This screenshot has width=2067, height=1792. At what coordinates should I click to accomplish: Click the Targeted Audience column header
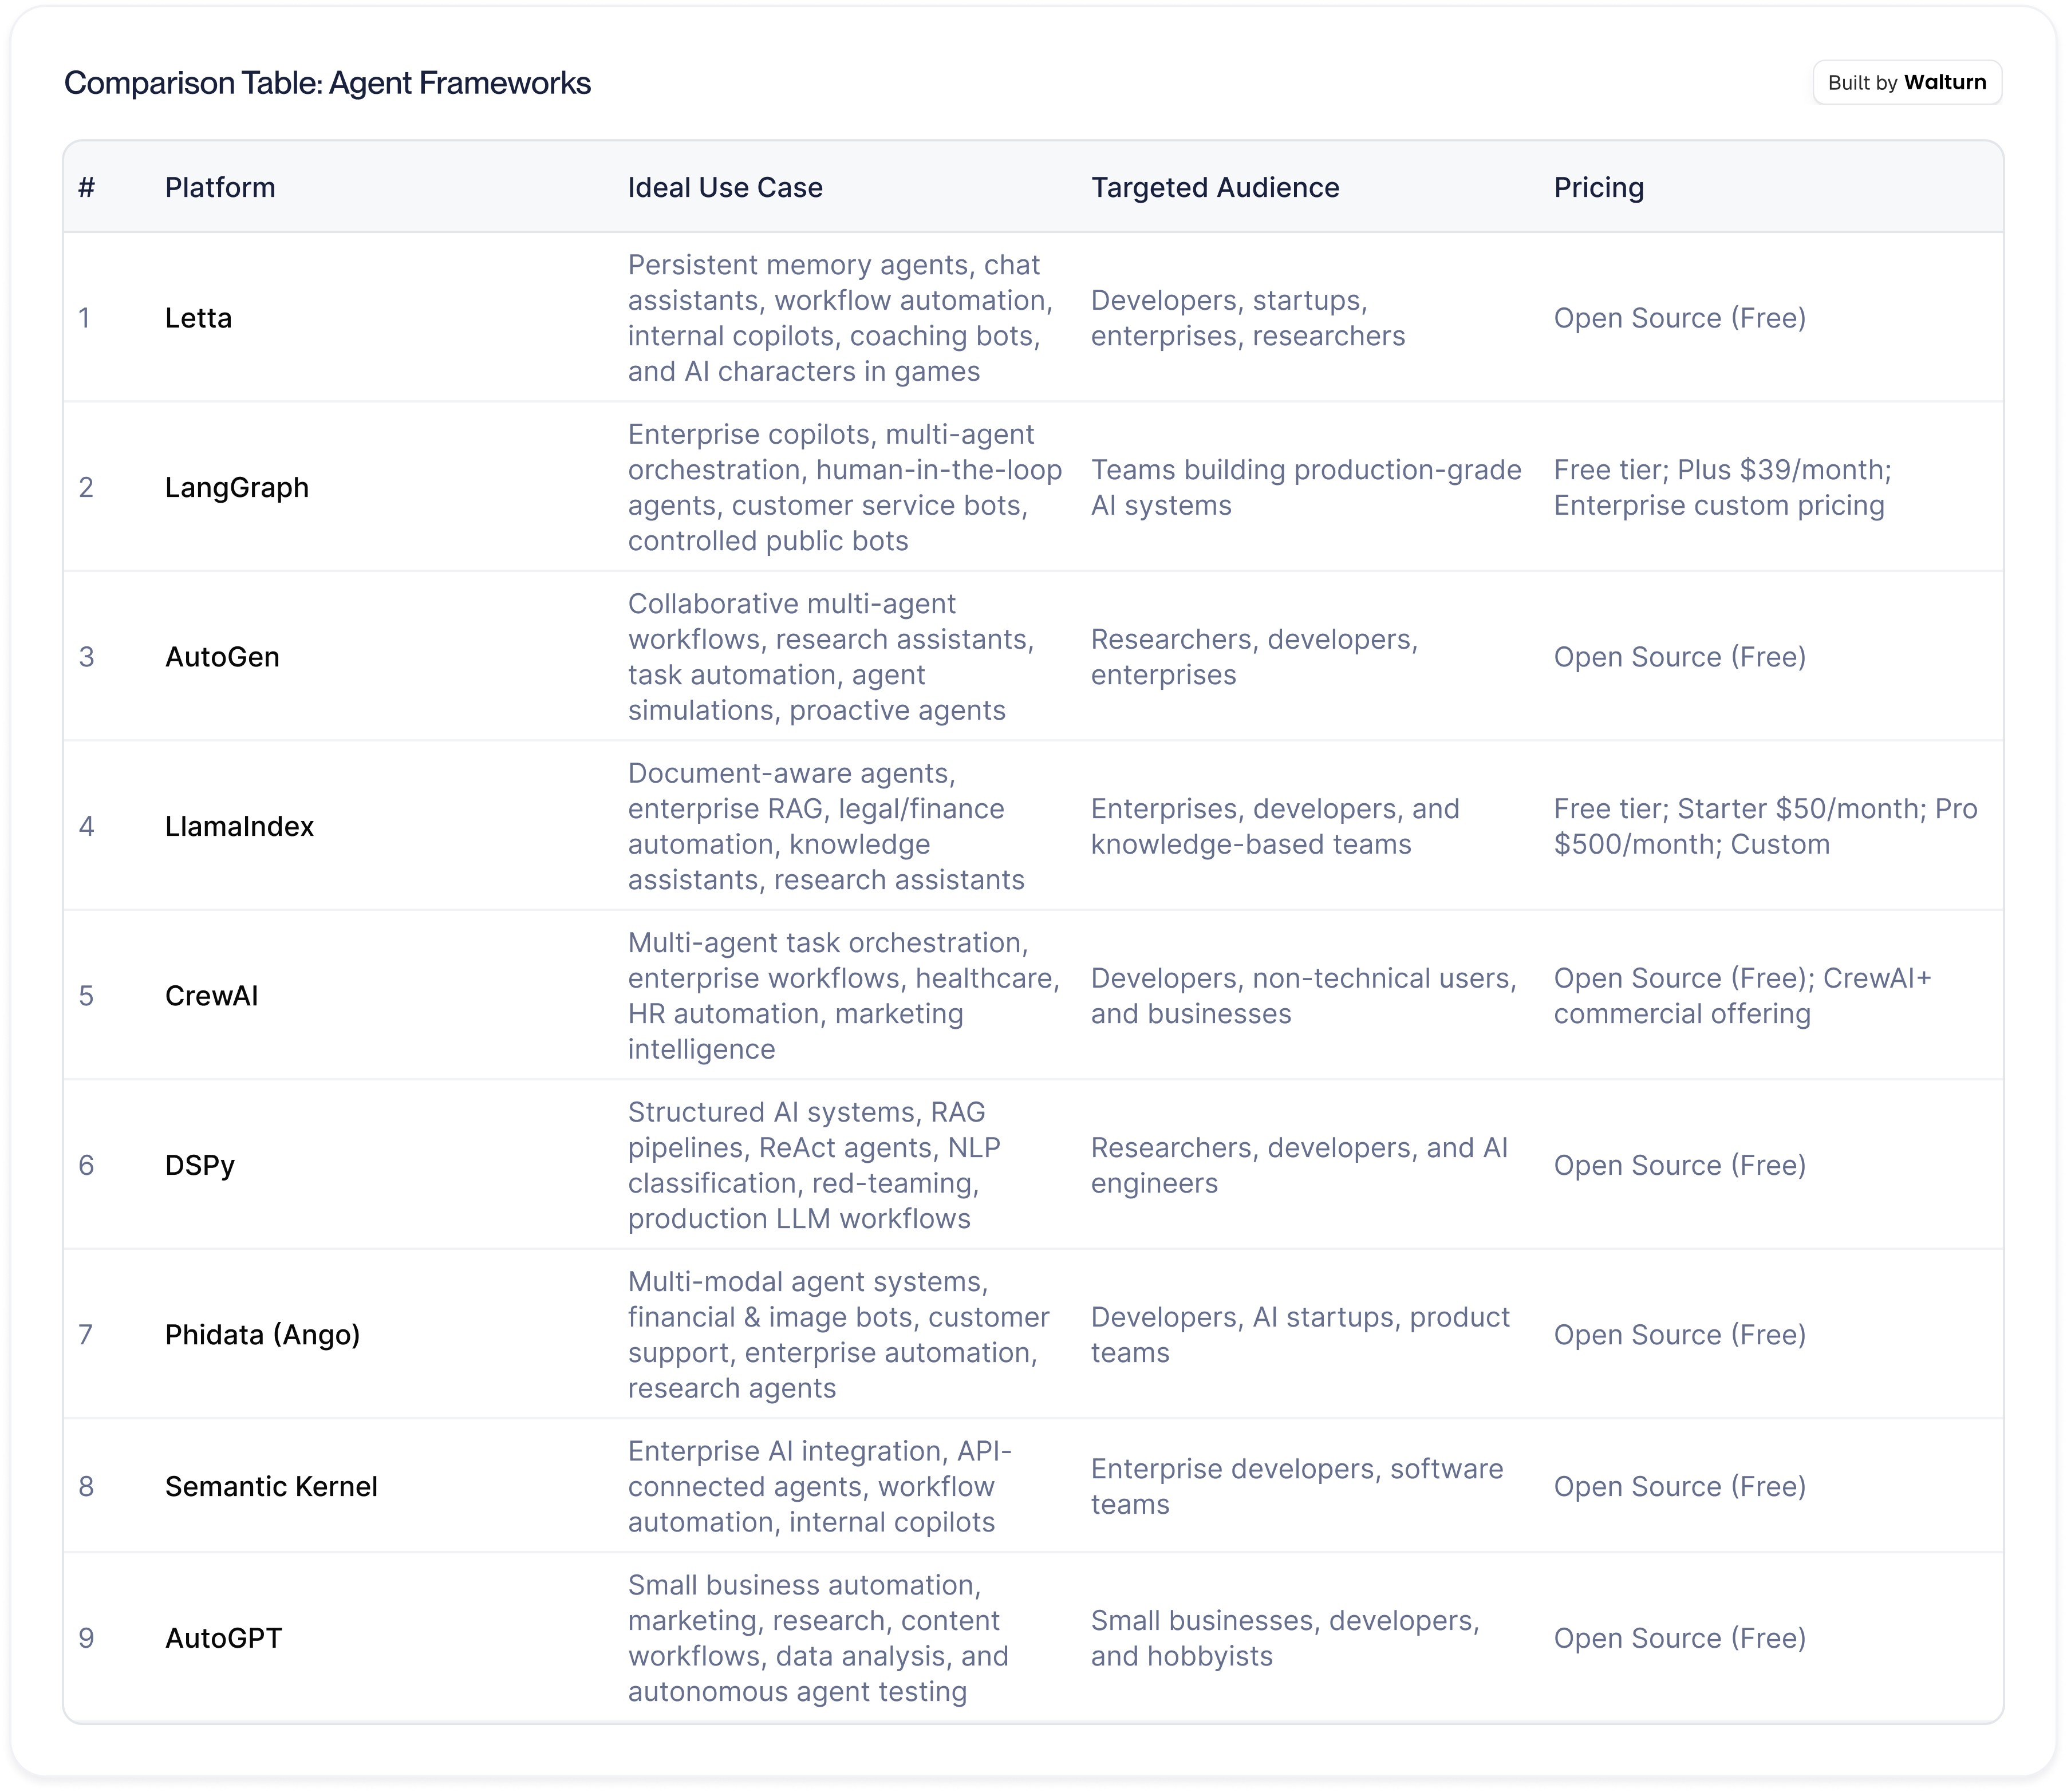1215,187
